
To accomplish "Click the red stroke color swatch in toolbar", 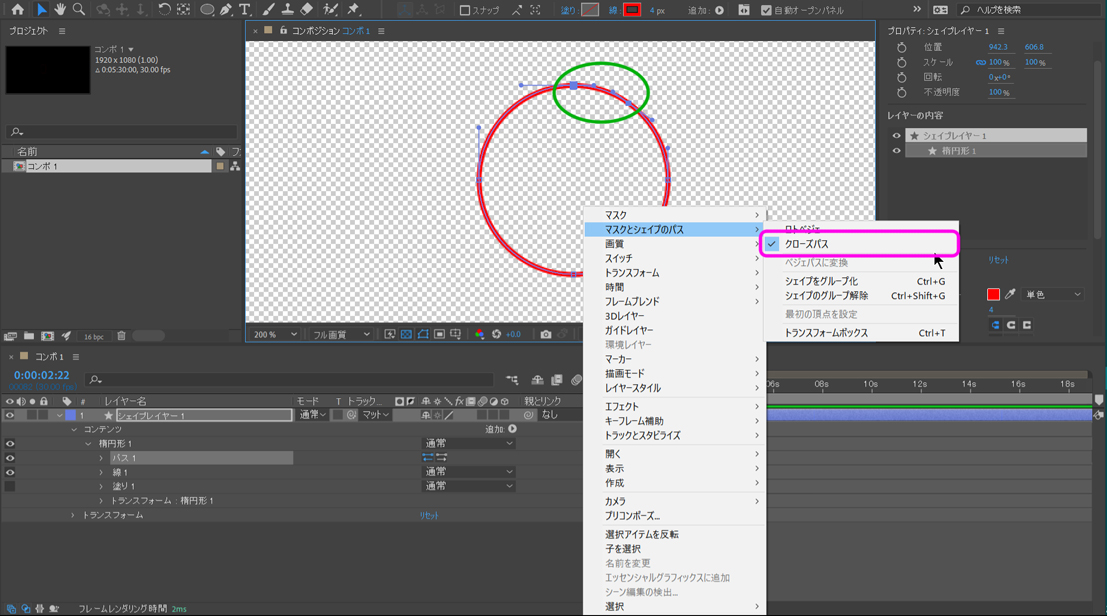I will [x=632, y=10].
